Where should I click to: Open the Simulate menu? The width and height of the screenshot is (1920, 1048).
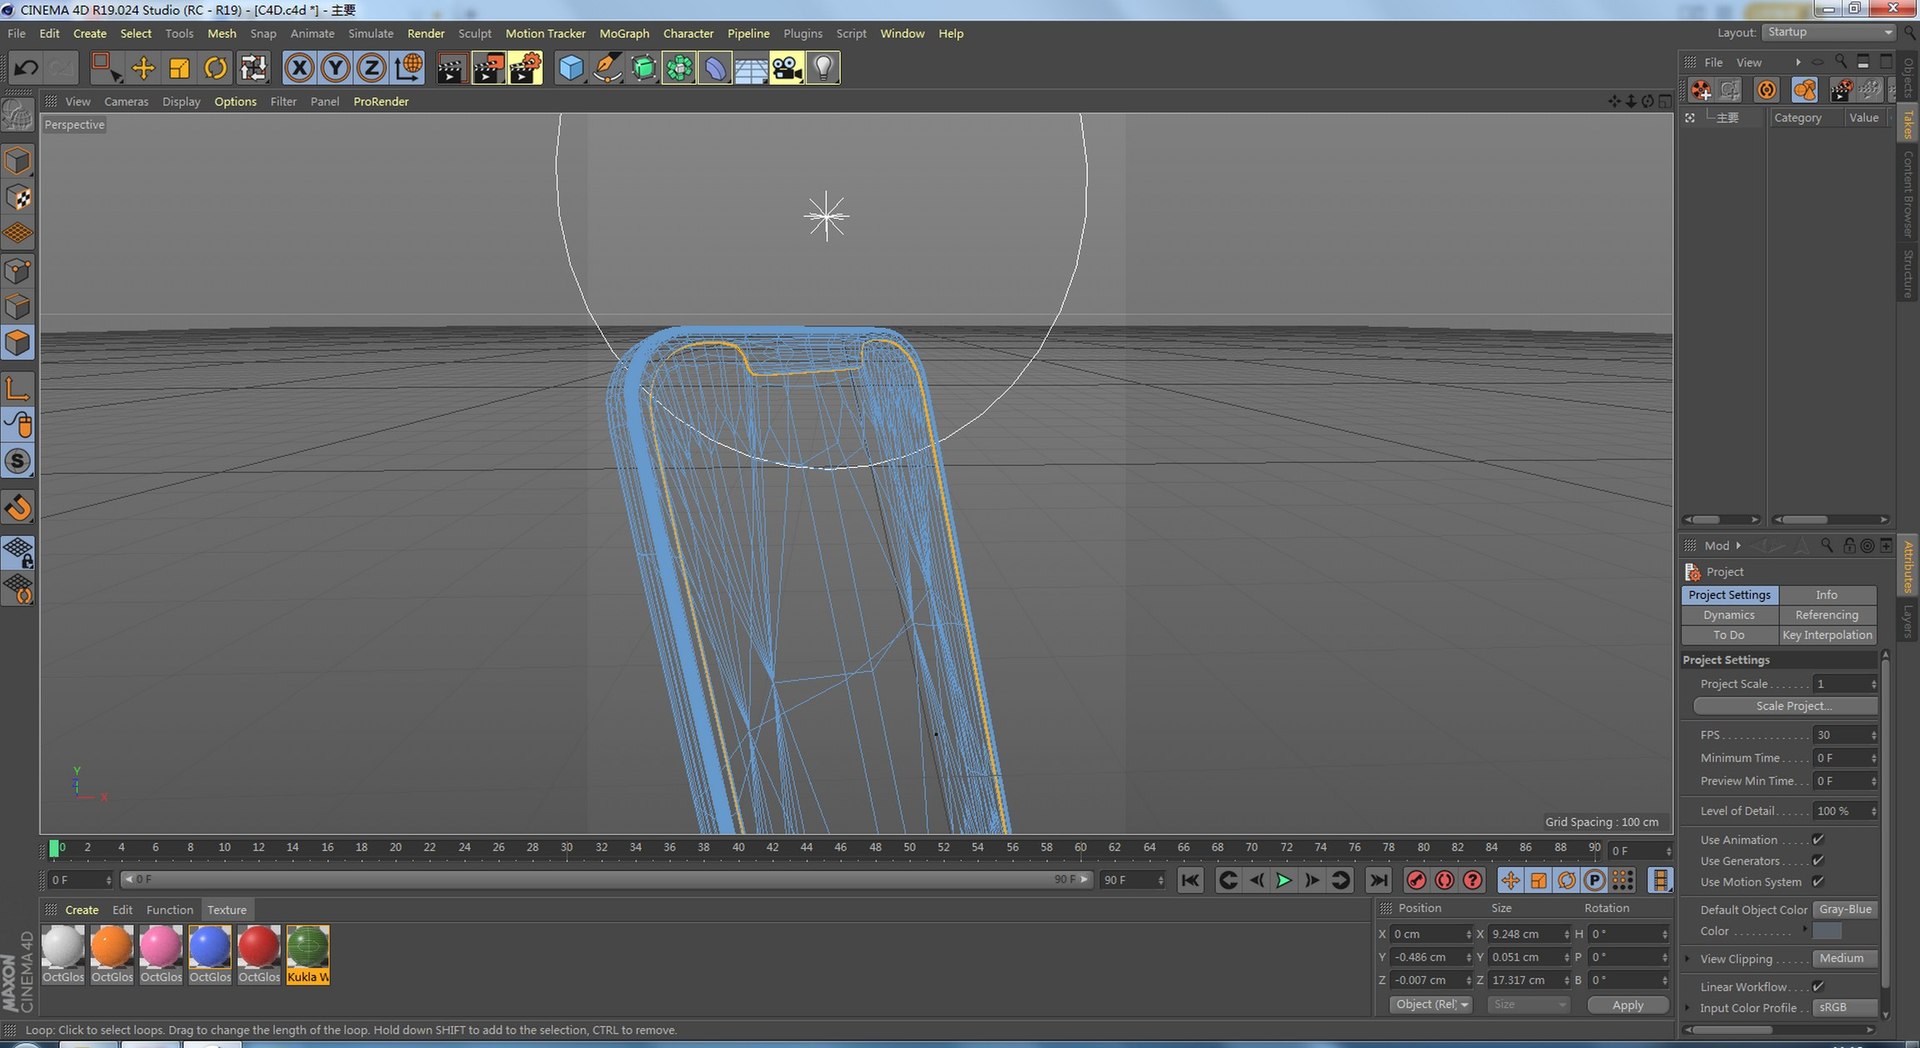pos(371,33)
